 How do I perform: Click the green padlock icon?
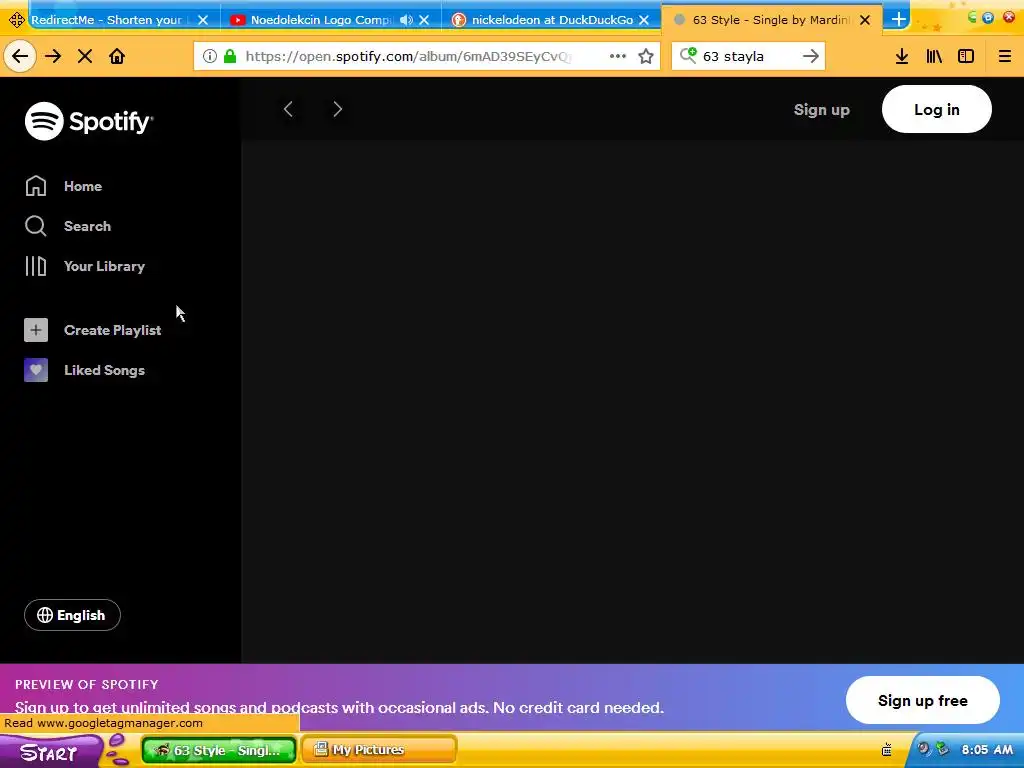pos(230,56)
